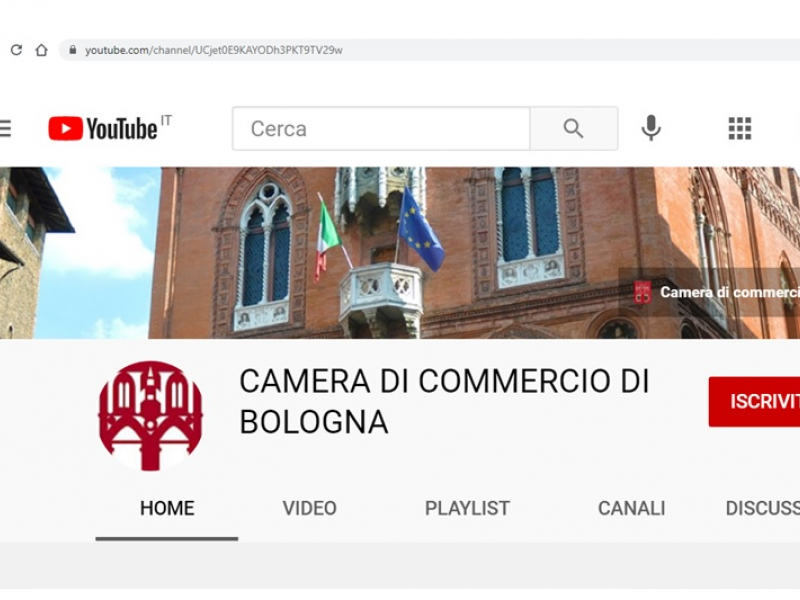This screenshot has height=600, width=800.
Task: Click inside the Cerca search field
Action: [380, 128]
